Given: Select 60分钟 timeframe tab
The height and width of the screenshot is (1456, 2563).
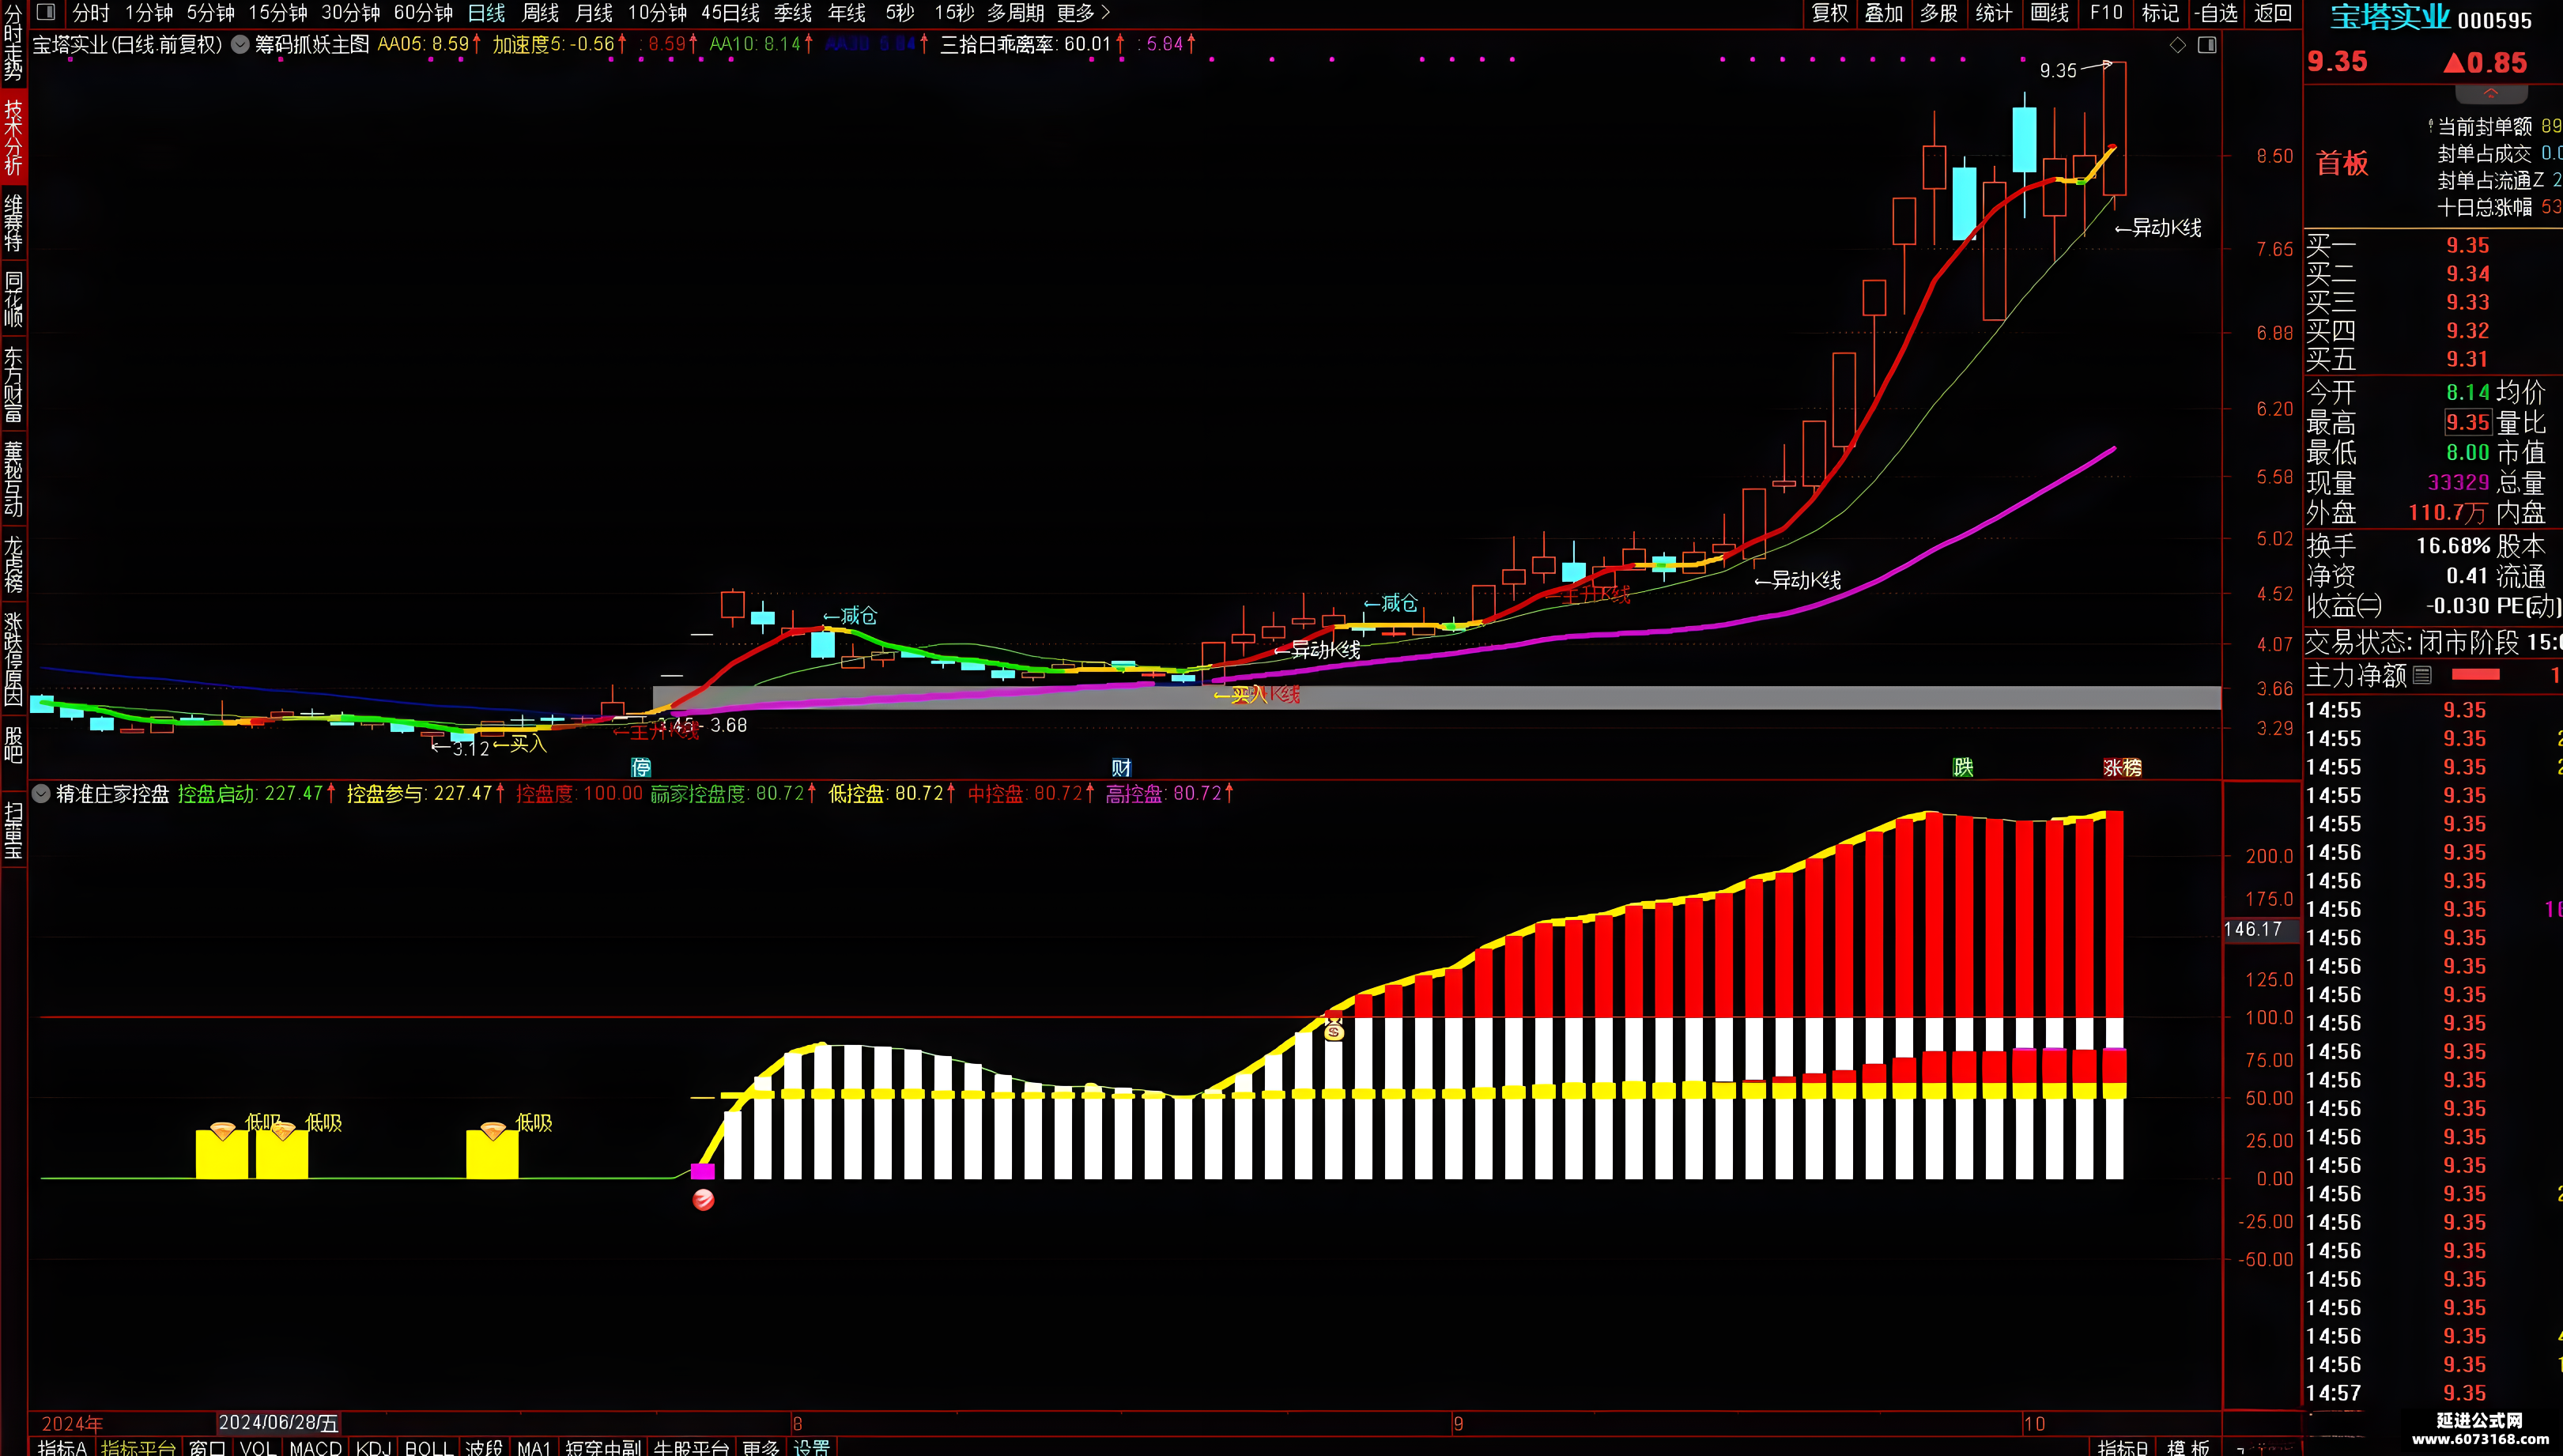Looking at the screenshot, I should click(422, 13).
